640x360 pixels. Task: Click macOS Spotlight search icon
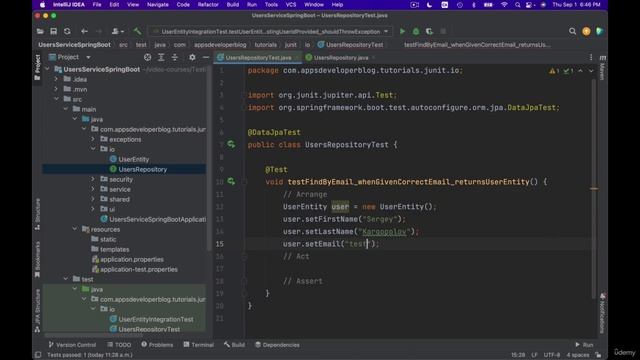(517, 5)
